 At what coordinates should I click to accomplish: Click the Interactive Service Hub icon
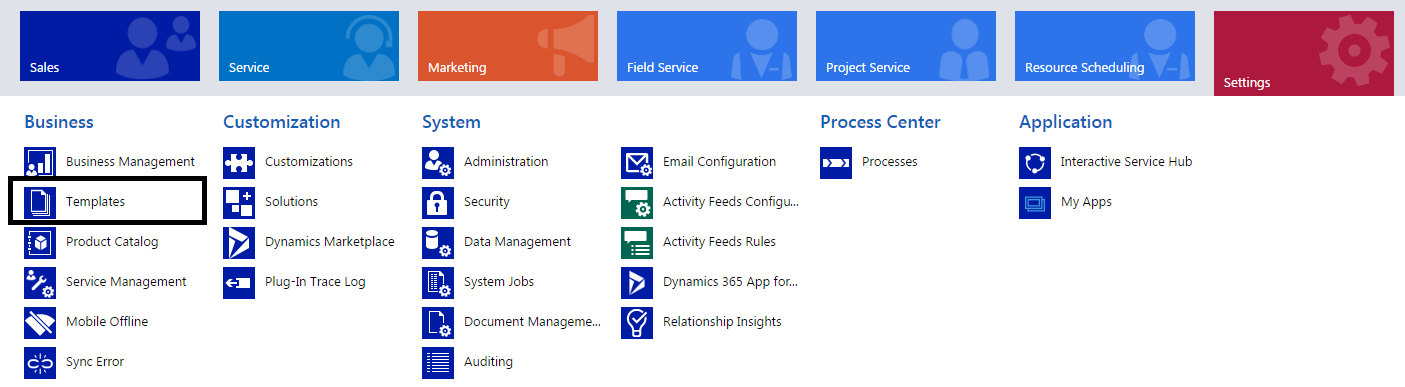pyautogui.click(x=1035, y=162)
